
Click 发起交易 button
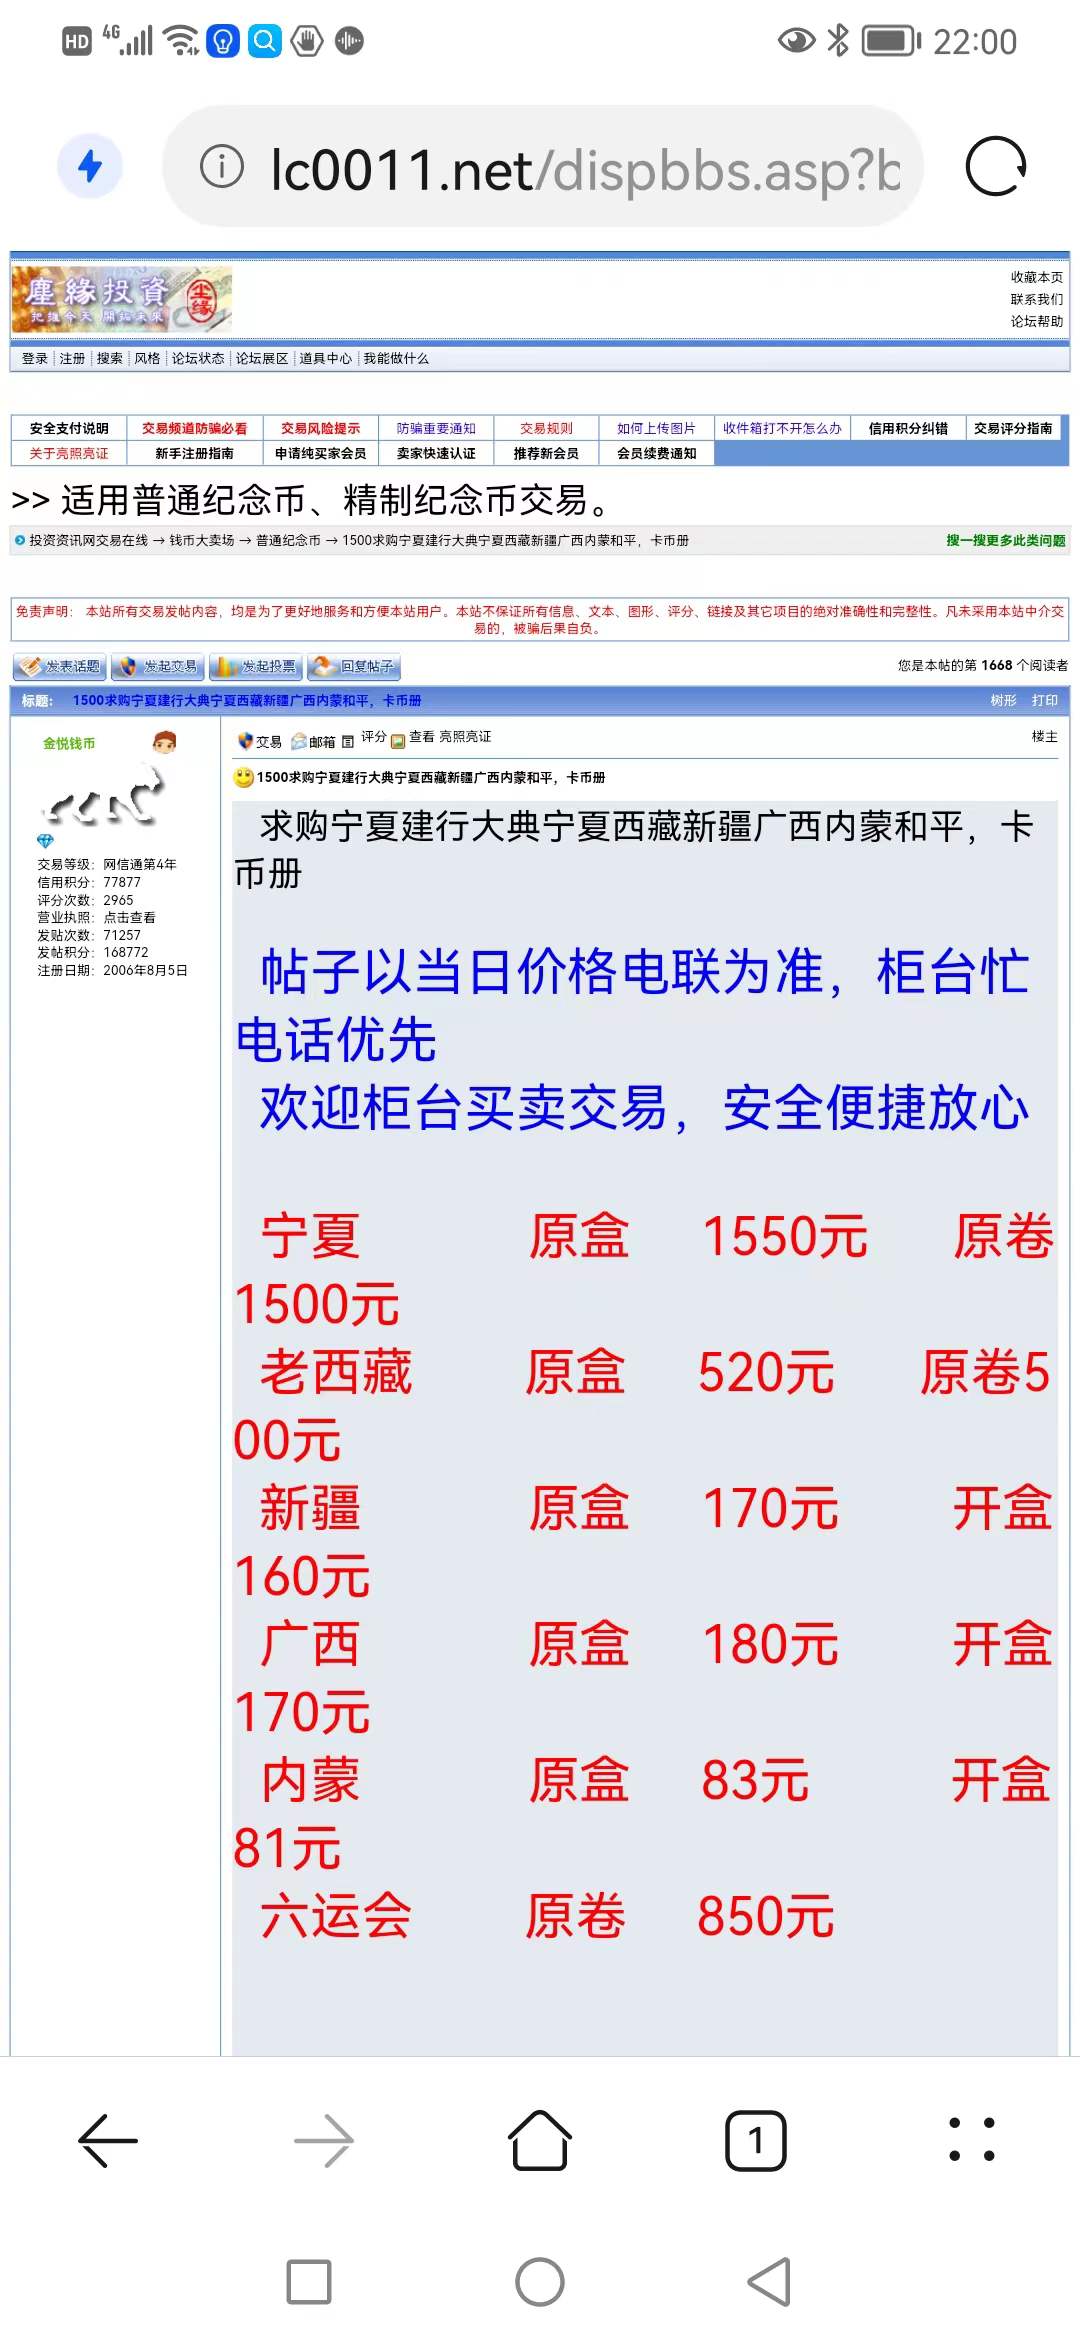158,666
